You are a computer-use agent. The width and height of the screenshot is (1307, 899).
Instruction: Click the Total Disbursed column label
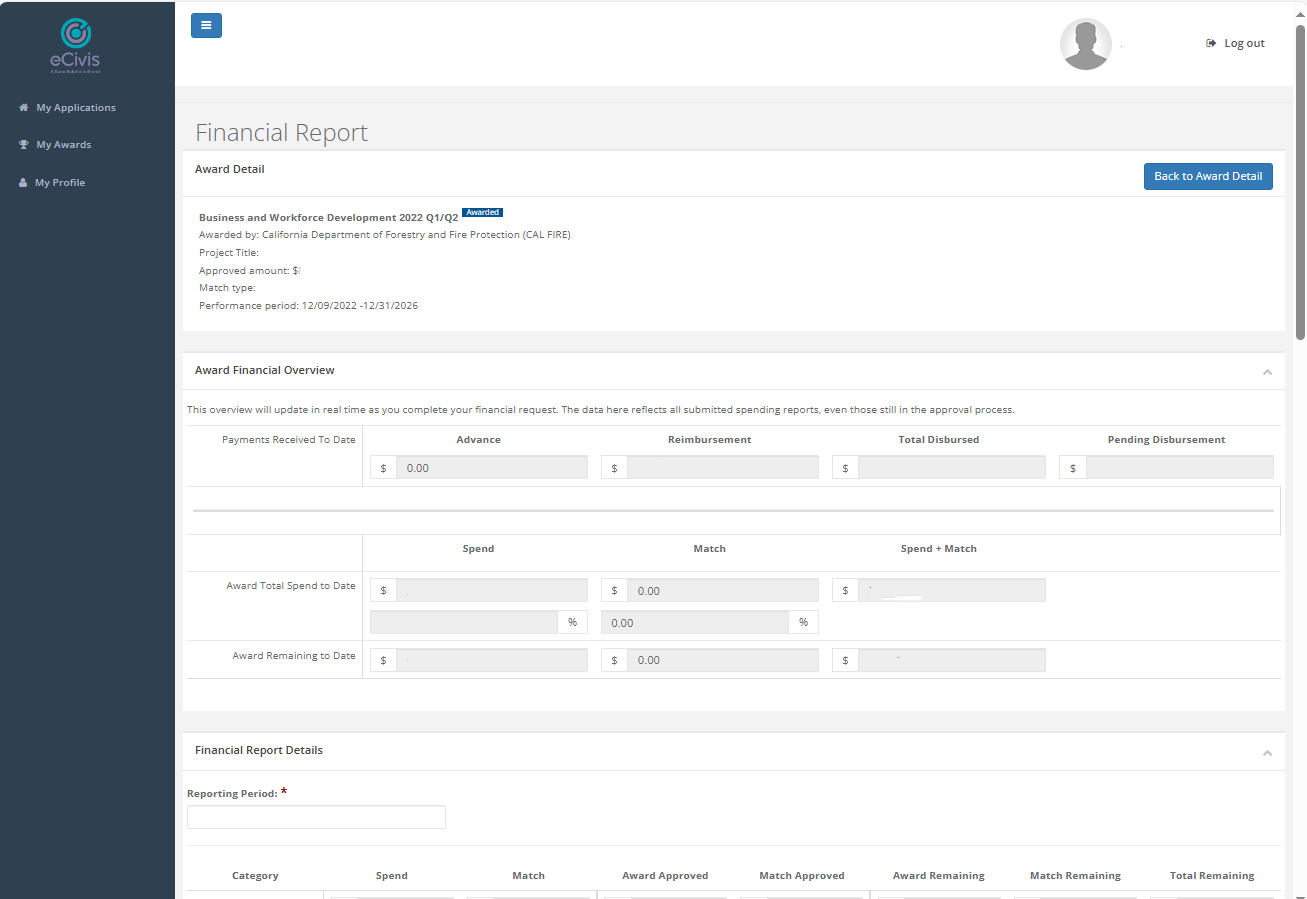pyautogui.click(x=939, y=440)
